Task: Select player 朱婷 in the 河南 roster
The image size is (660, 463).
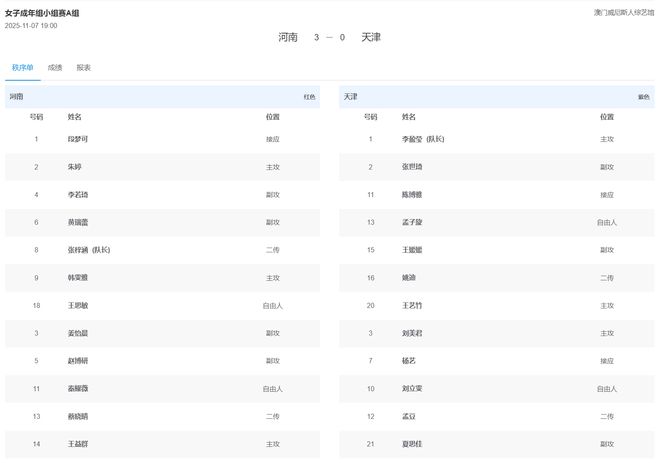Action: 75,167
